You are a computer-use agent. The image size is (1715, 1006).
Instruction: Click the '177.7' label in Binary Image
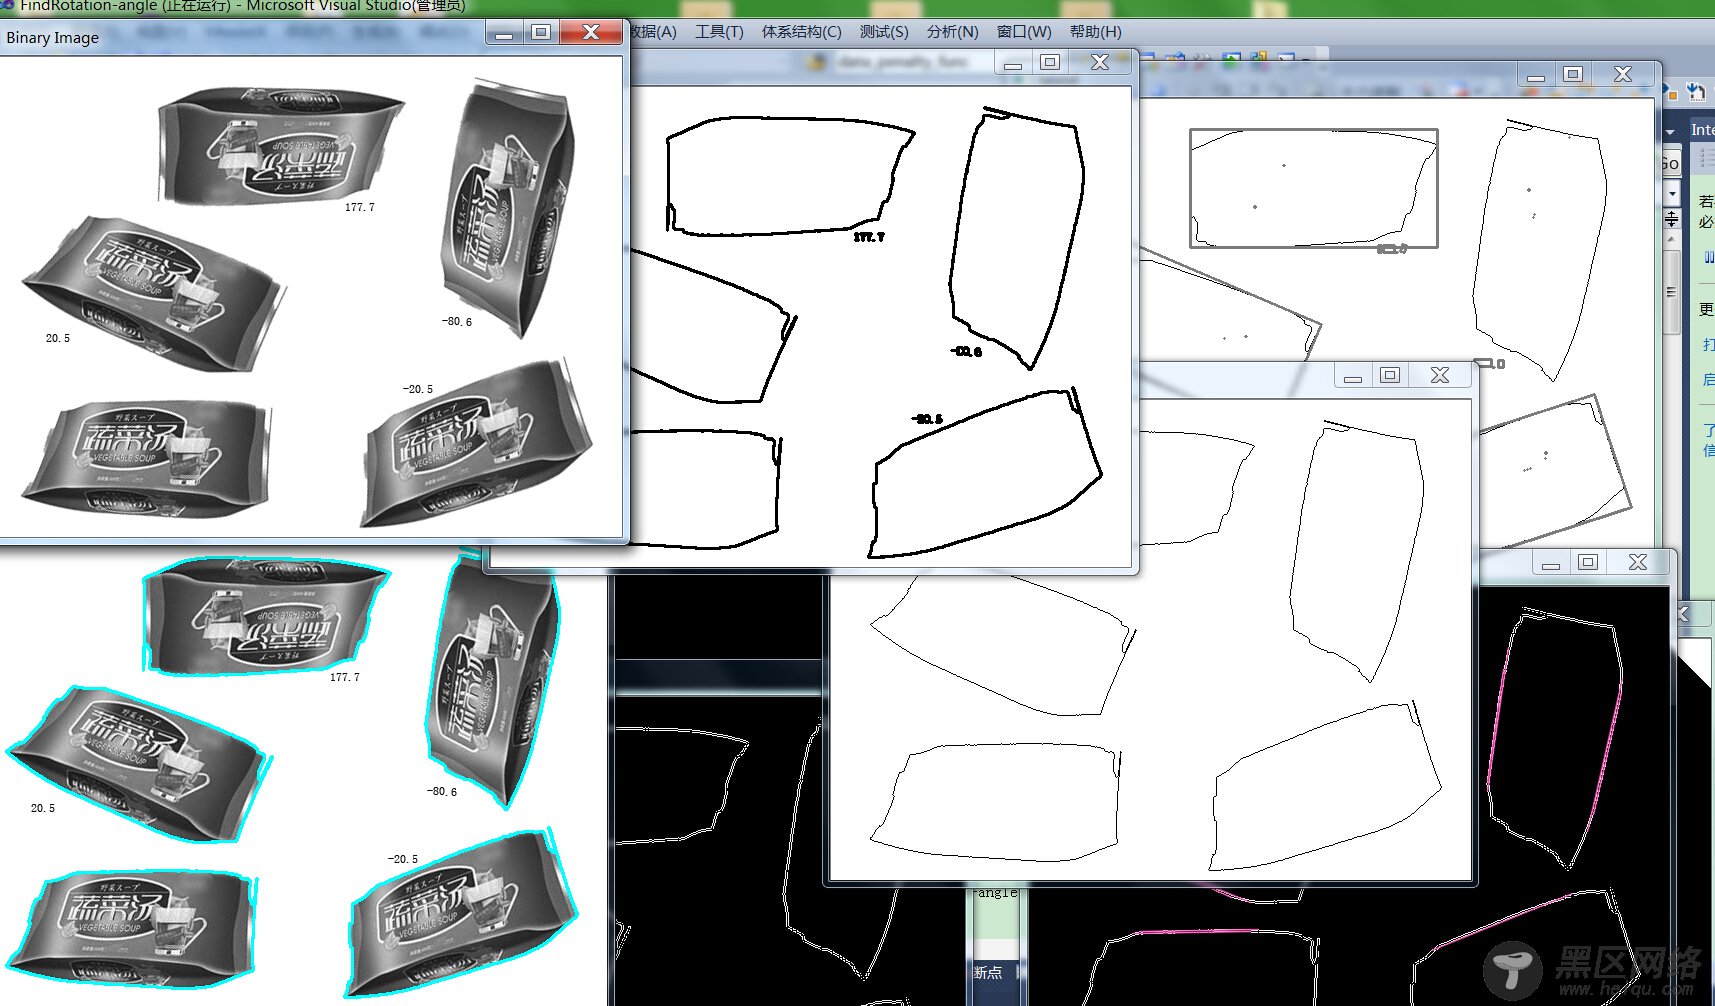pyautogui.click(x=360, y=207)
